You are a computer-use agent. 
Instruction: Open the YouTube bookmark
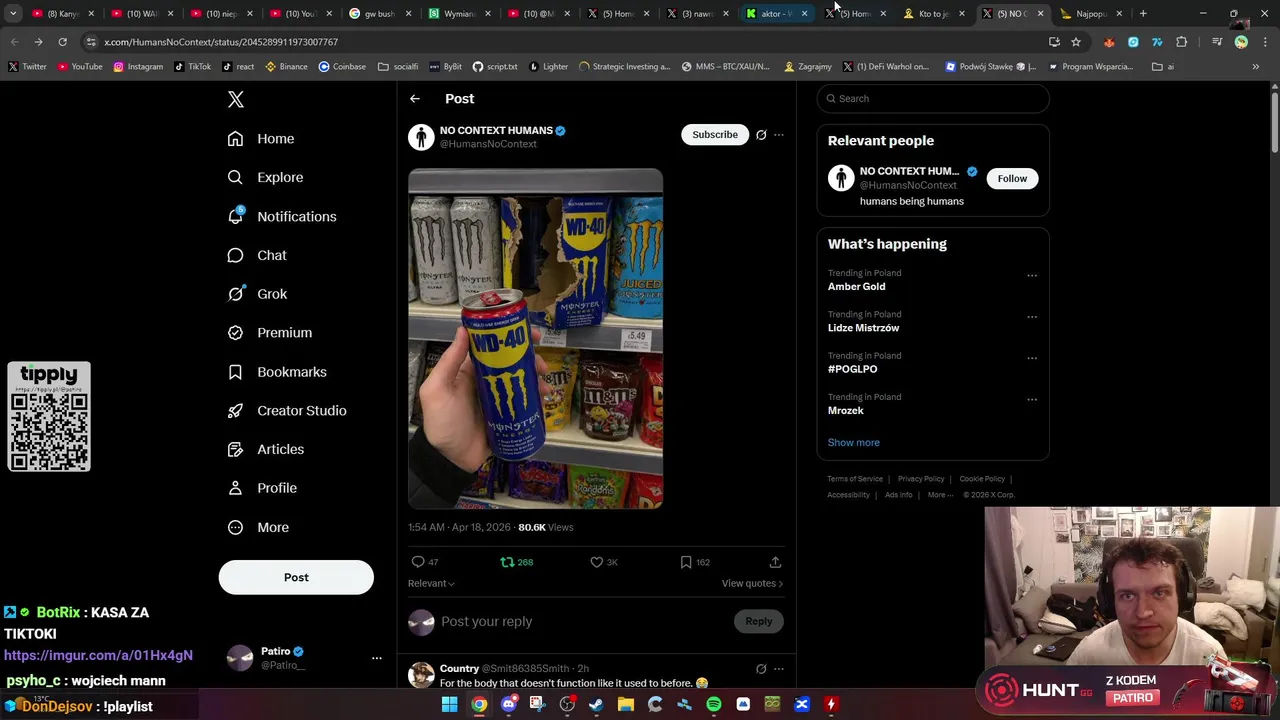coord(80,67)
